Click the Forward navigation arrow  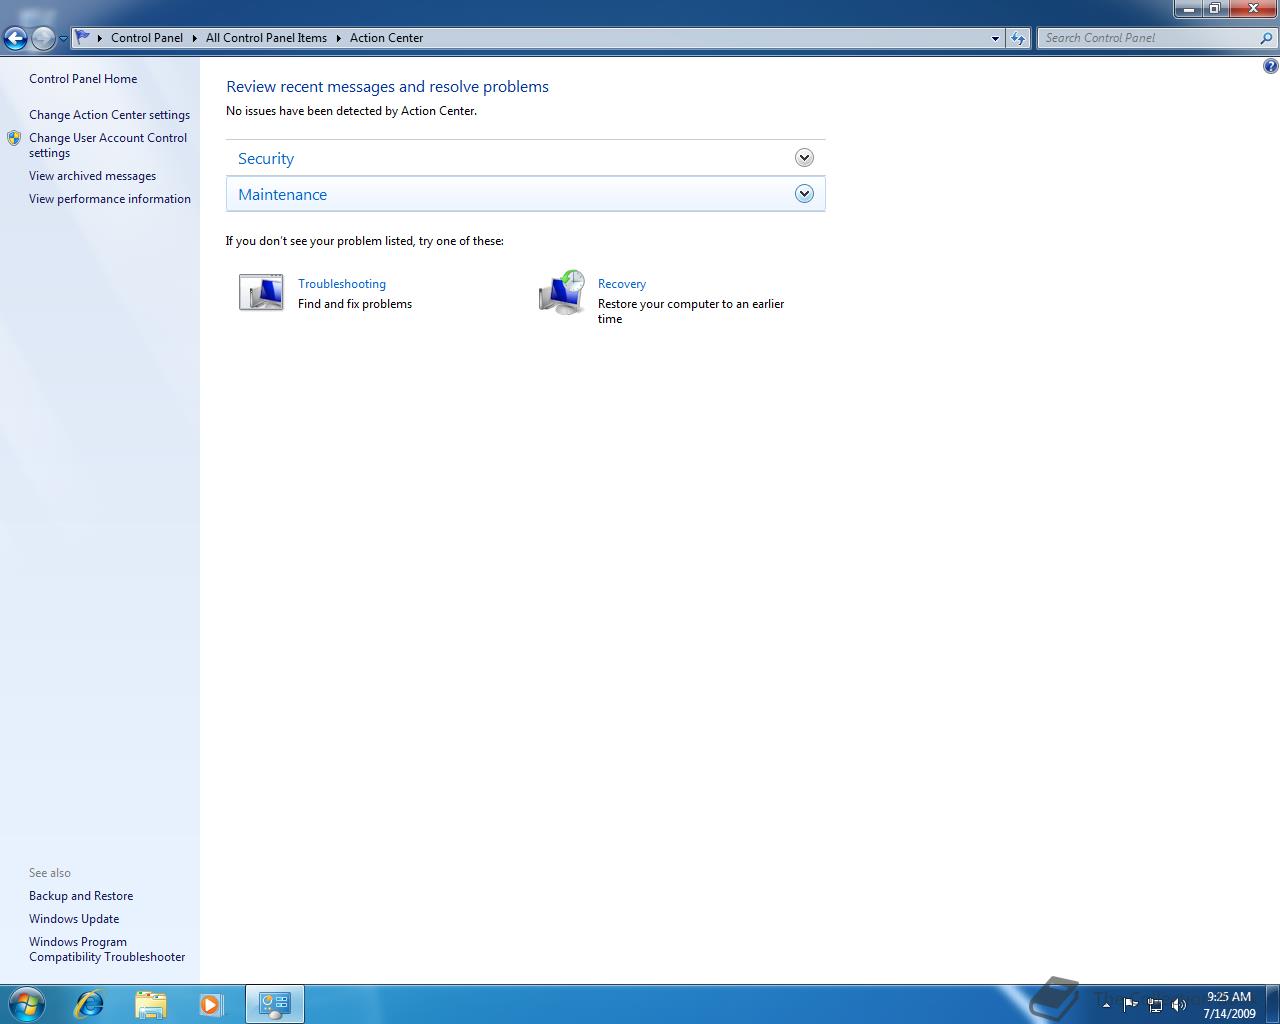point(43,39)
